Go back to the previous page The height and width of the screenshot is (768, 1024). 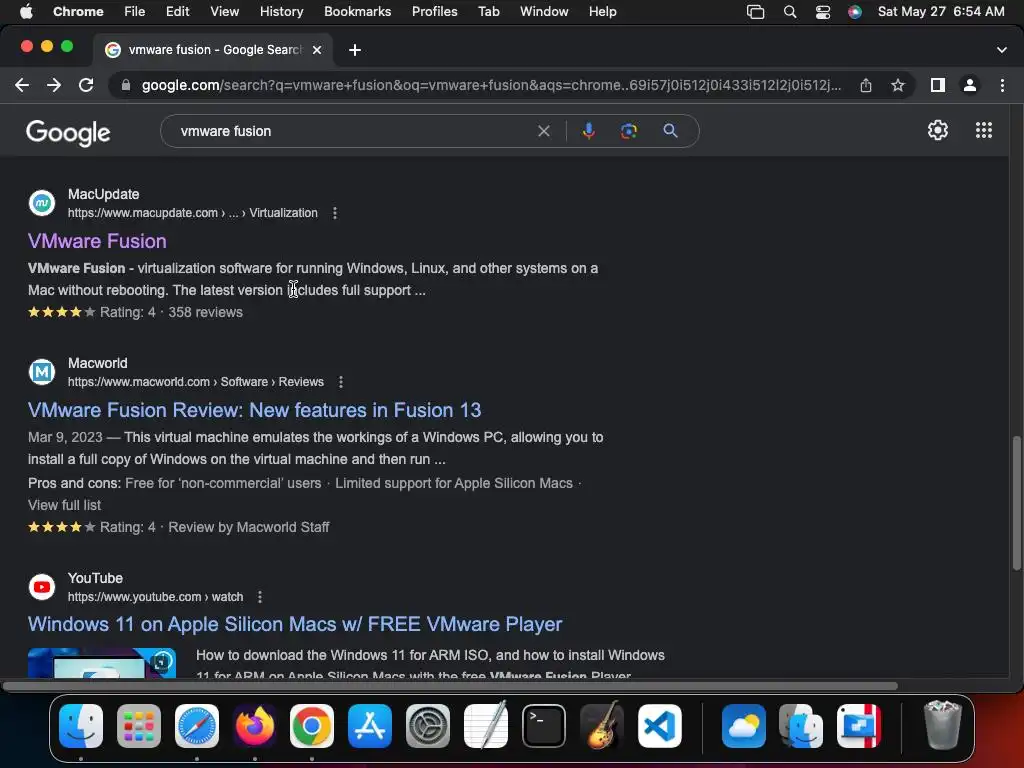pyautogui.click(x=22, y=85)
